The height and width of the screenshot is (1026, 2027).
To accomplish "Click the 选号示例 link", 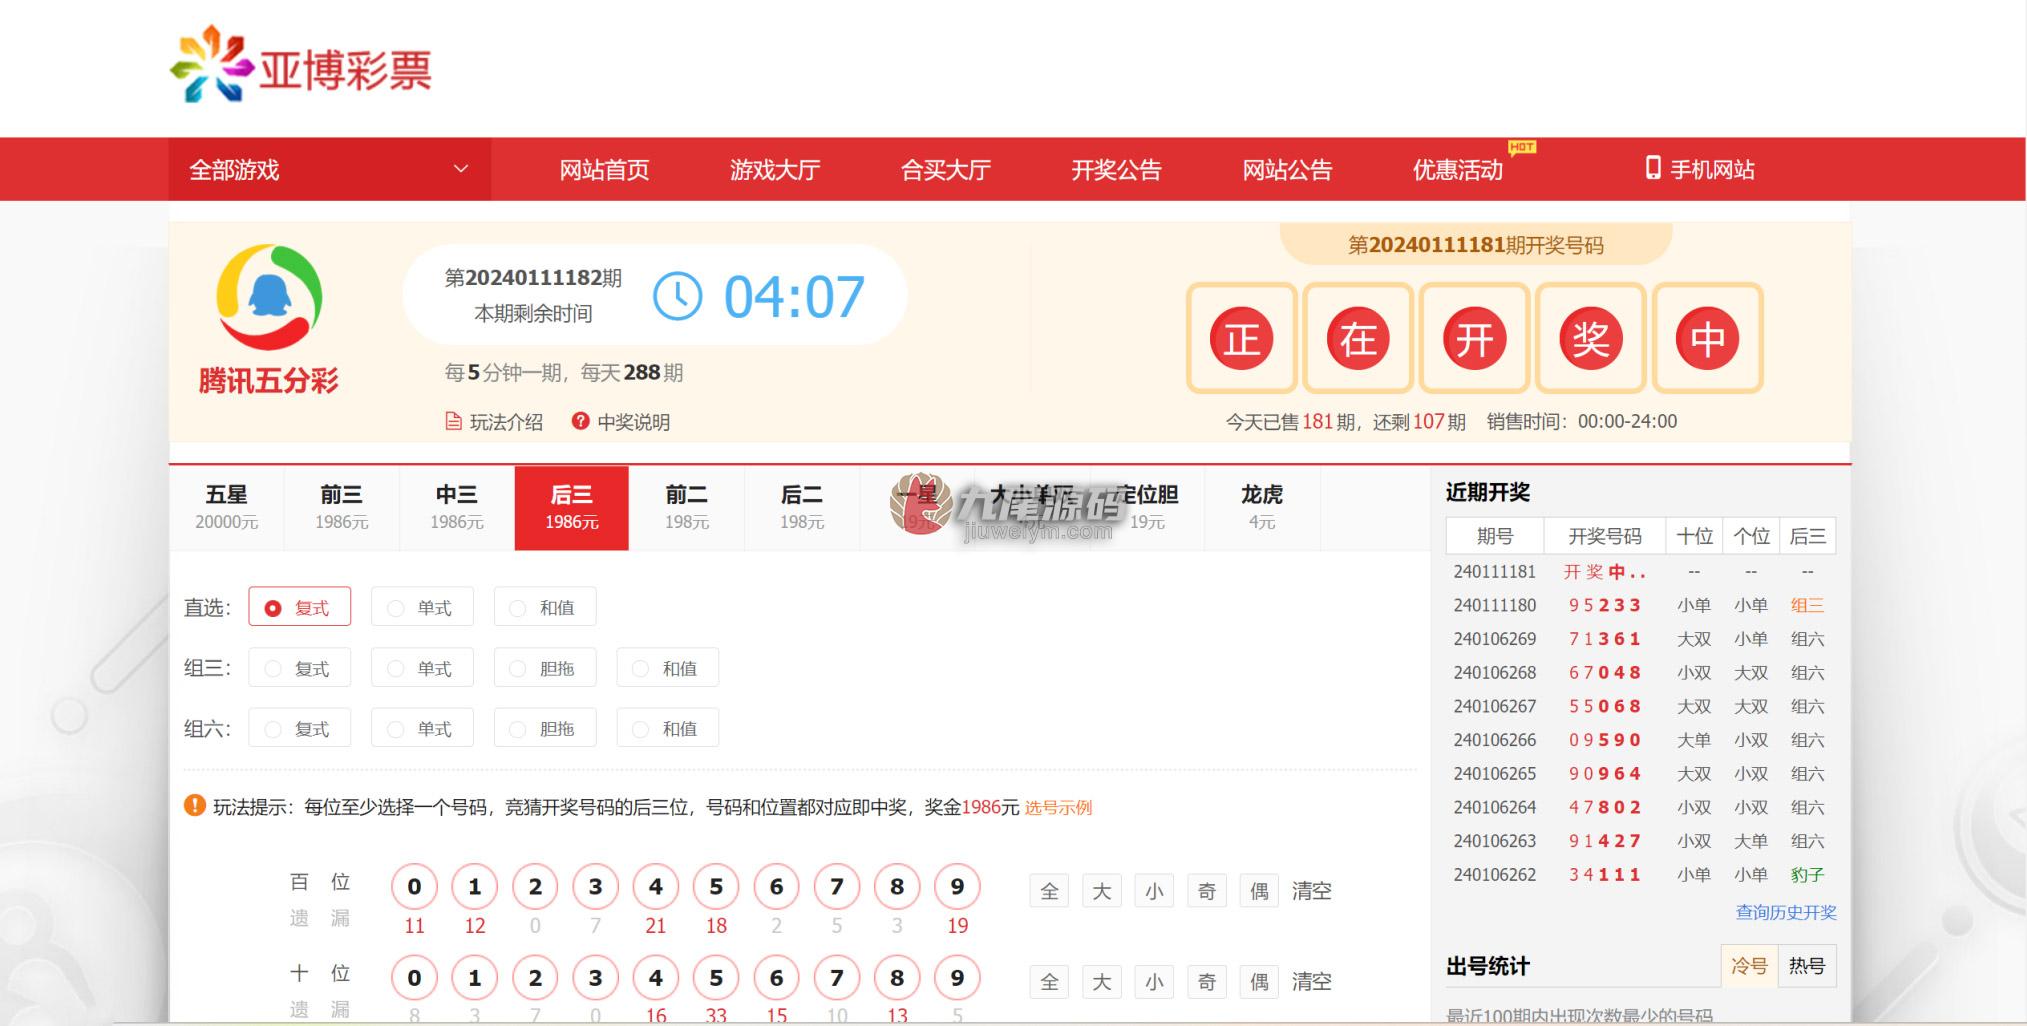I will click(x=1058, y=807).
